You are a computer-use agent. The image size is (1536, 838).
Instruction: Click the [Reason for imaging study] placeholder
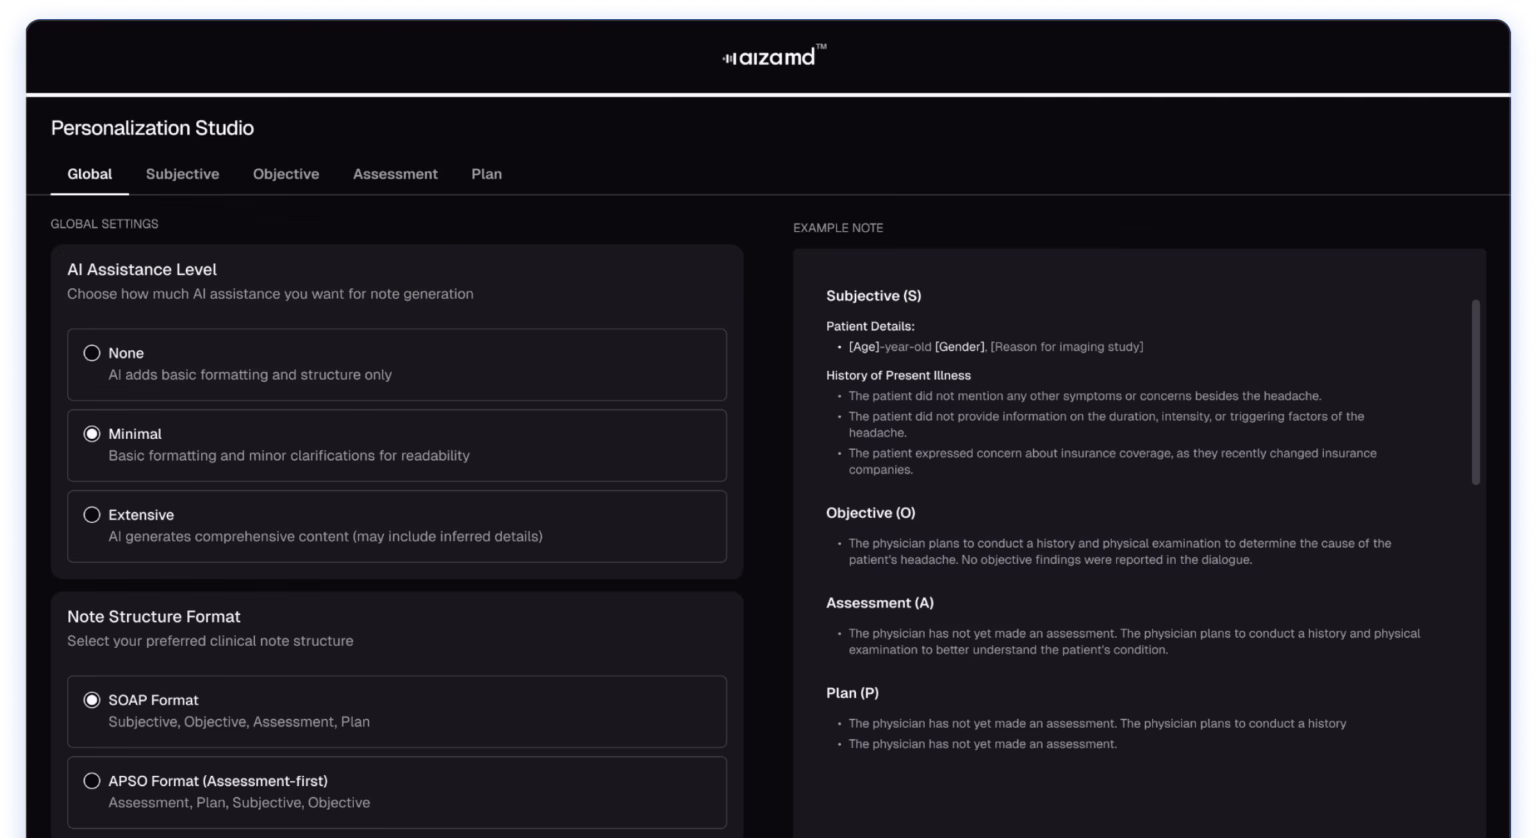pos(1066,347)
